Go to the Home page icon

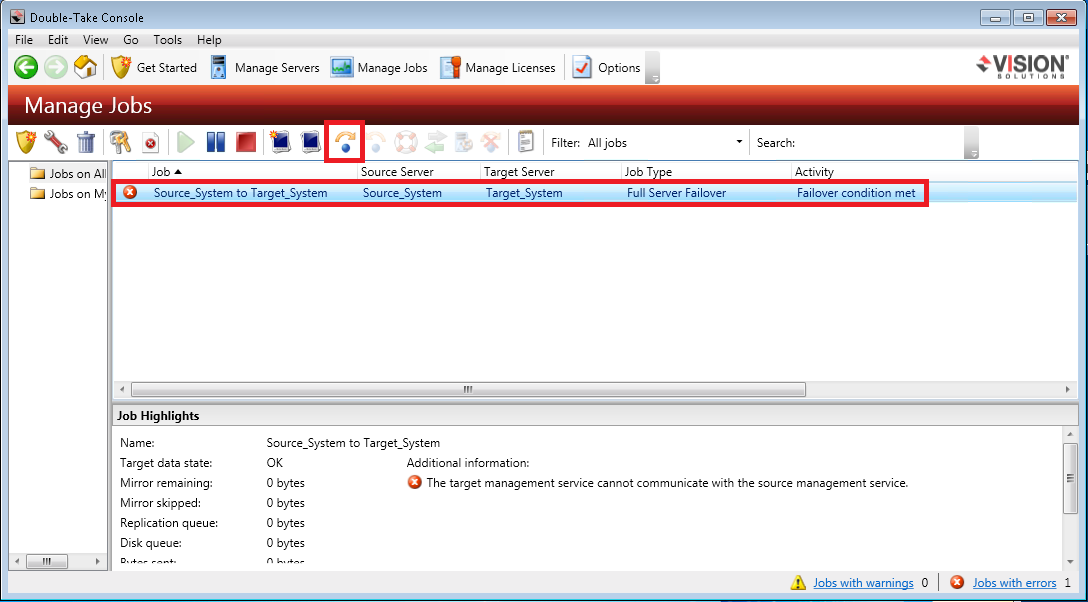pyautogui.click(x=86, y=68)
